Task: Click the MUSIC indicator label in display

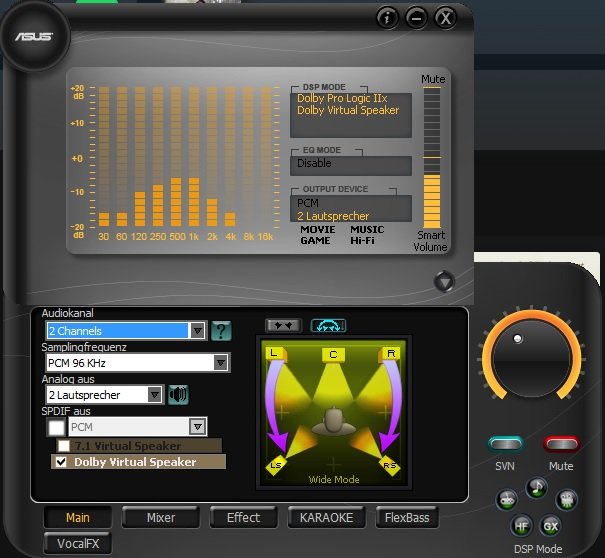Action: 367,230
